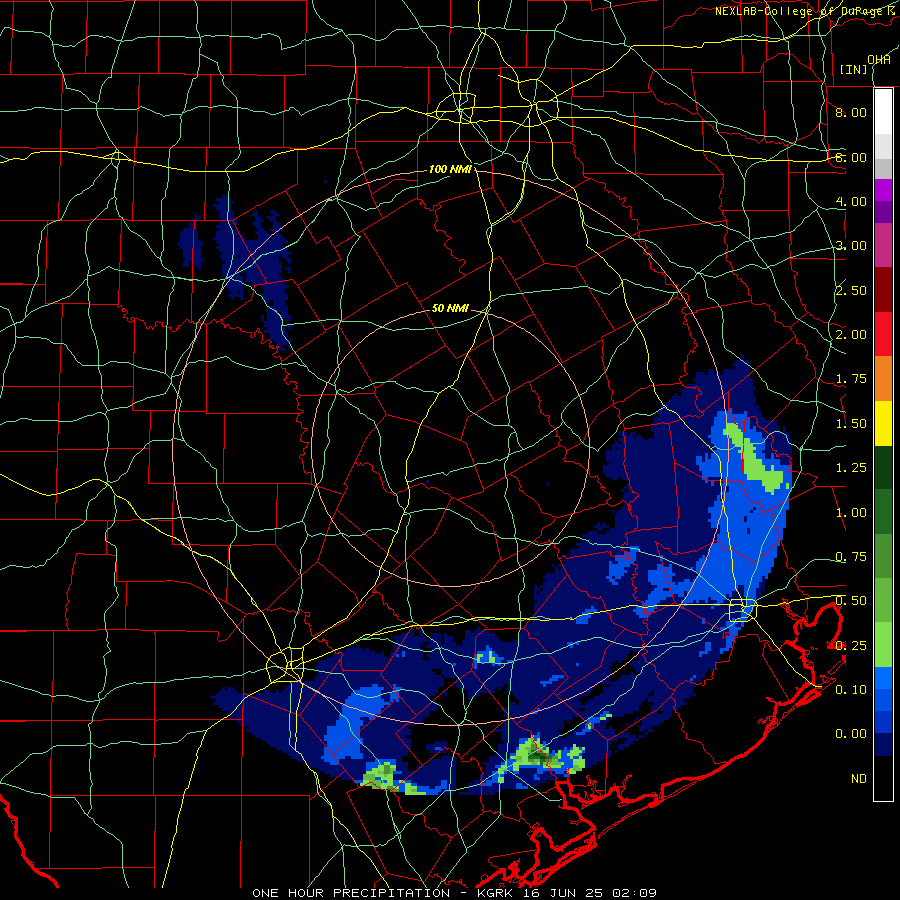This screenshot has width=900, height=900.
Task: Click the ND legend label
Action: pos(859,779)
